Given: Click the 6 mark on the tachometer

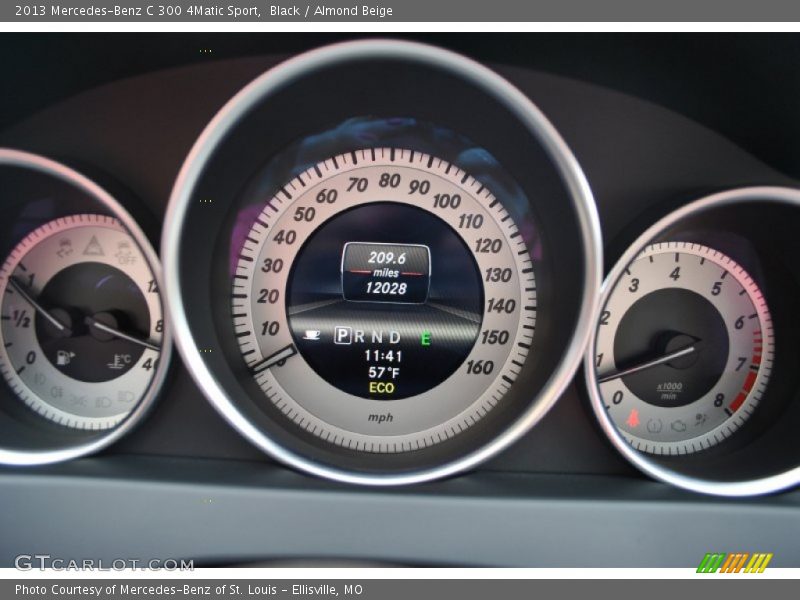Looking at the screenshot, I should 739,322.
